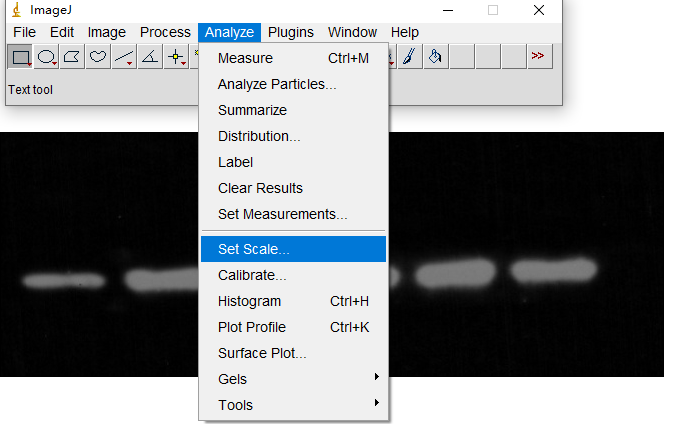Viewport: 674px width, 424px height.
Task: Select the Calibrate menu entry
Action: (x=252, y=275)
